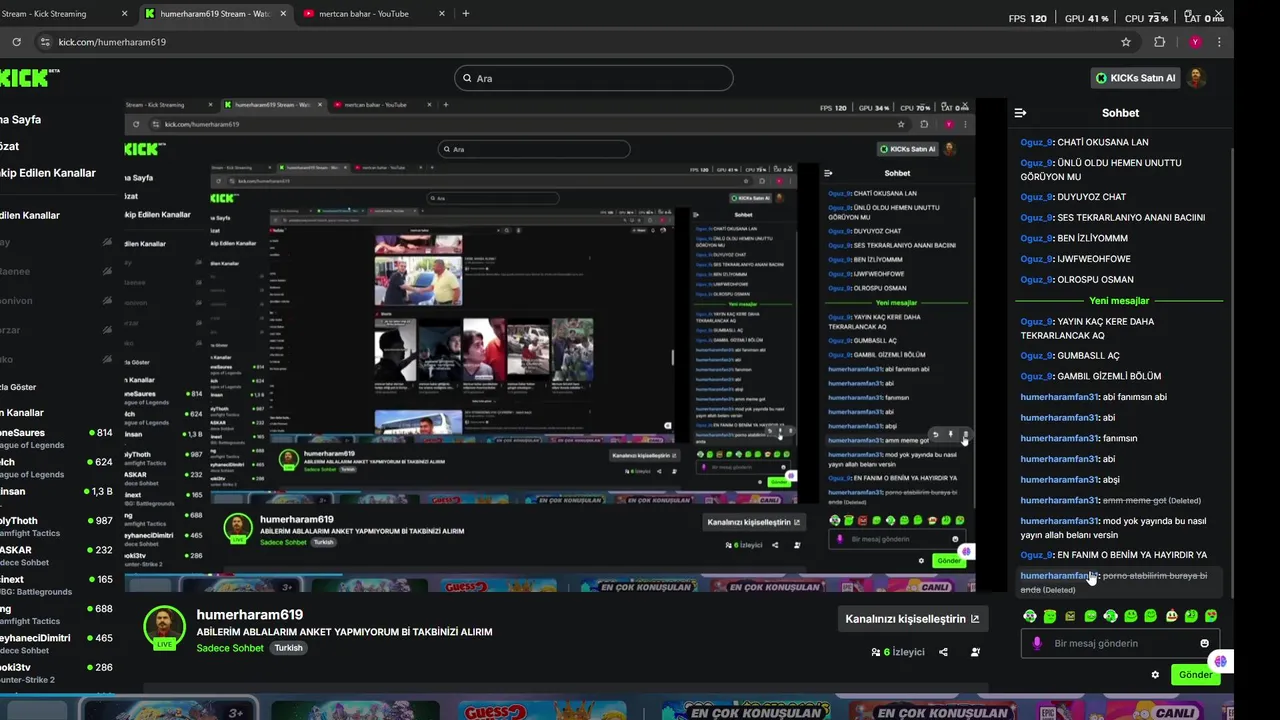Open sidebar channel with 165 viewers
This screenshot has width=1280, height=720.
[x=56, y=585]
